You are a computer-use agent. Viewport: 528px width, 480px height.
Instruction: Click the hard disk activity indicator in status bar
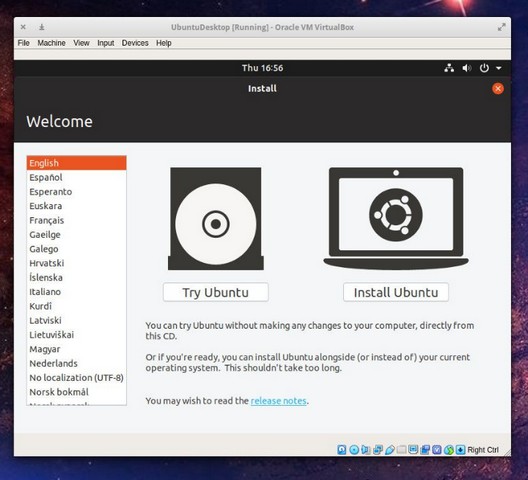(x=342, y=450)
